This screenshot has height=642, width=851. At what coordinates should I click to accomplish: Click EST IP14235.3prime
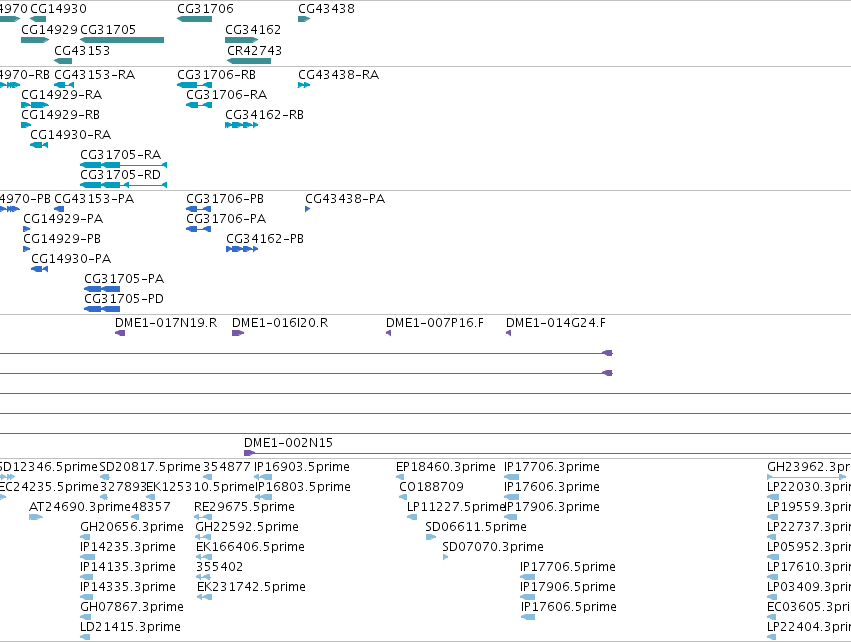tap(128, 547)
